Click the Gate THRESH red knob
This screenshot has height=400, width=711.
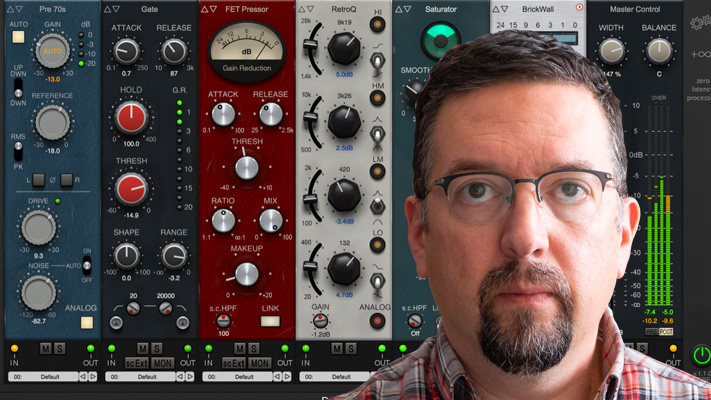[128, 188]
